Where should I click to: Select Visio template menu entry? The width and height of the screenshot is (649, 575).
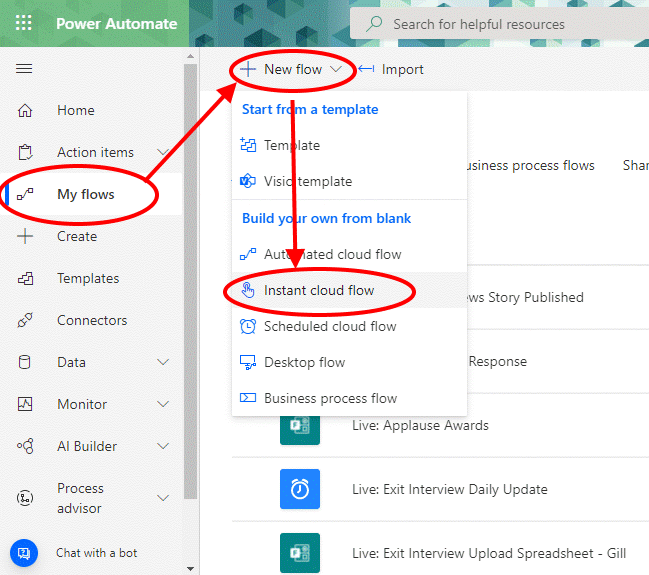349,181
